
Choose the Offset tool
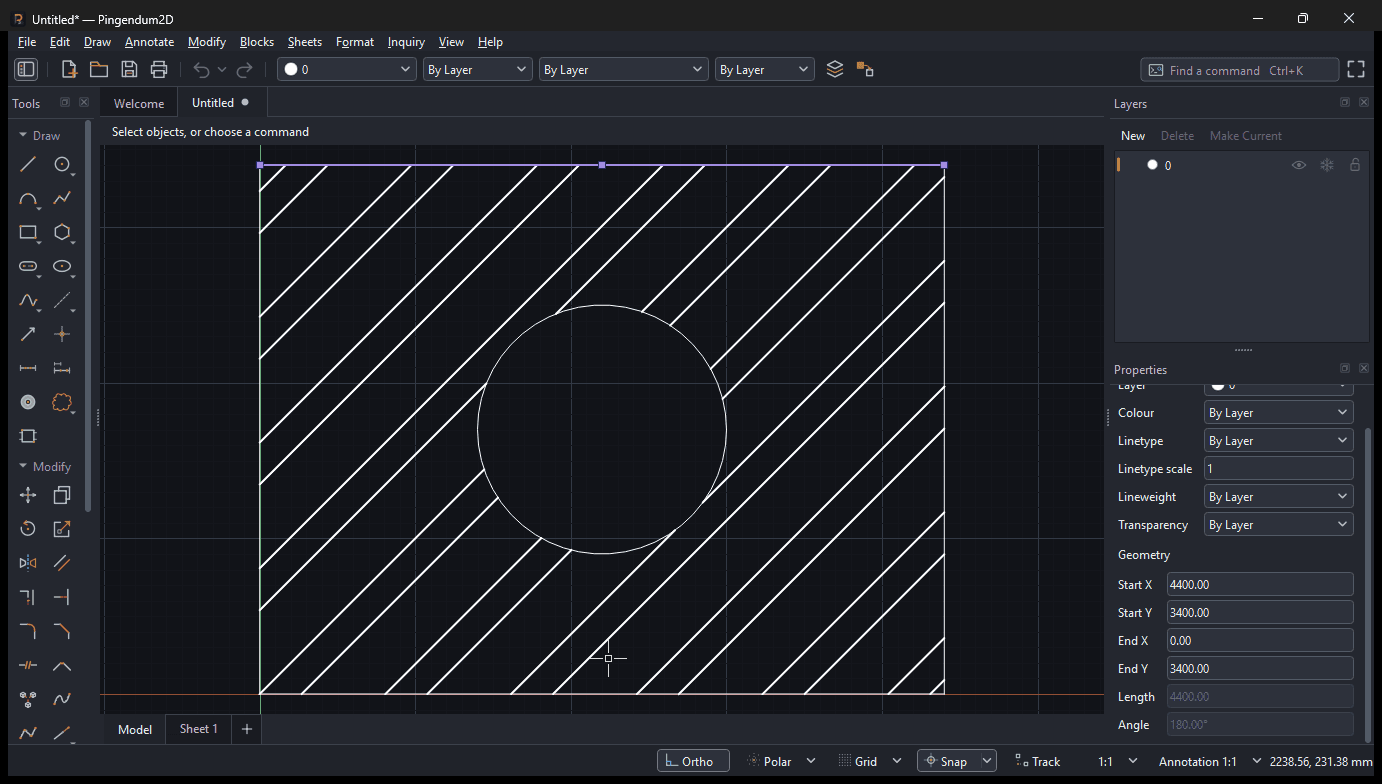(62, 563)
